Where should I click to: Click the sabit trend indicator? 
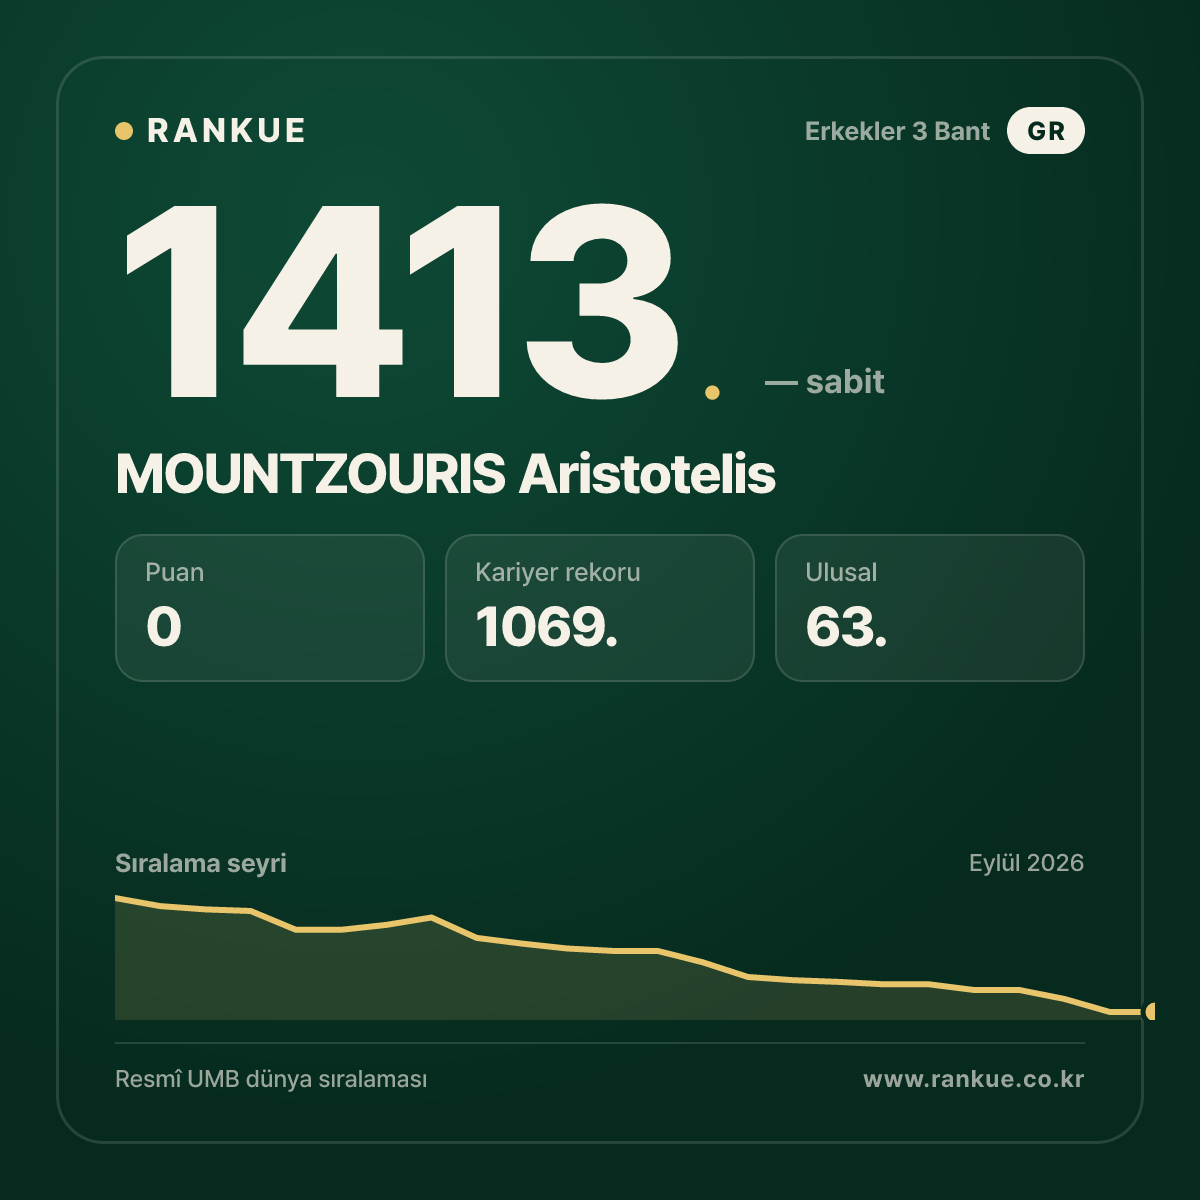coord(825,382)
